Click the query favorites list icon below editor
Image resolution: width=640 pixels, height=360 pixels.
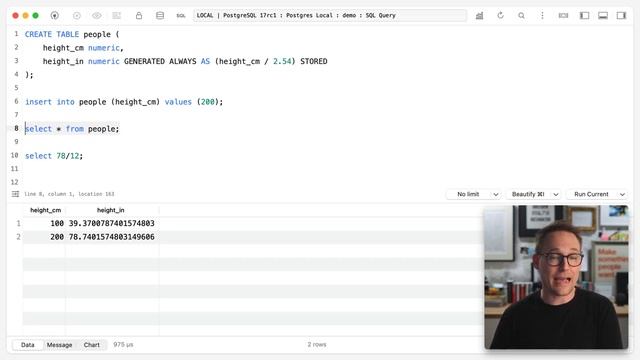pos(16,194)
